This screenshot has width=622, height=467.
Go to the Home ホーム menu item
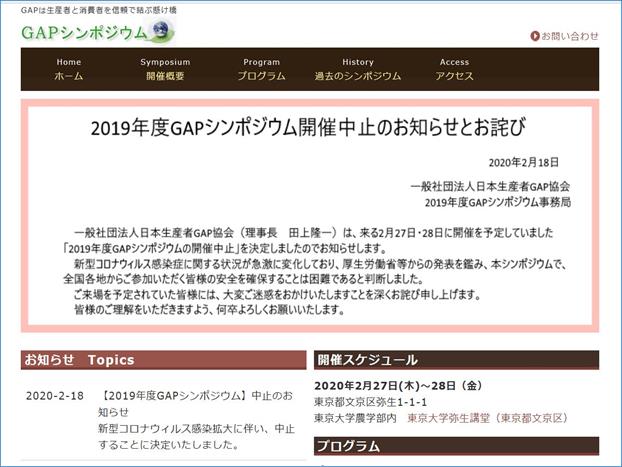[x=69, y=69]
